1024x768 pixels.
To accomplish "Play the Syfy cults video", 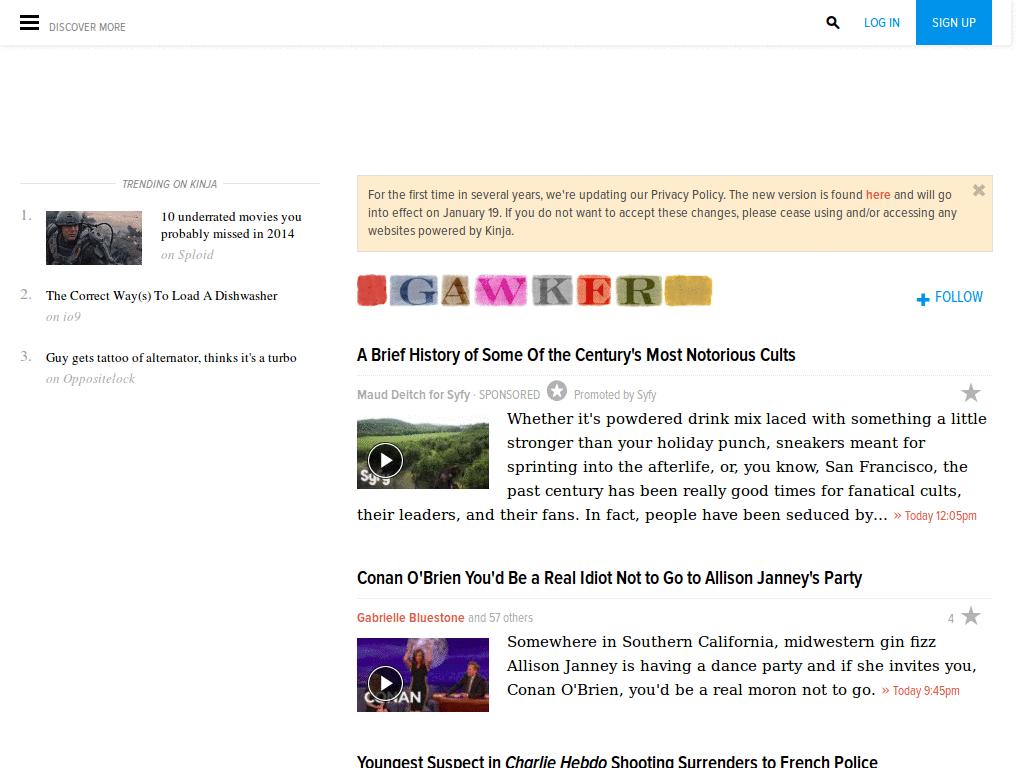I will coord(385,460).
